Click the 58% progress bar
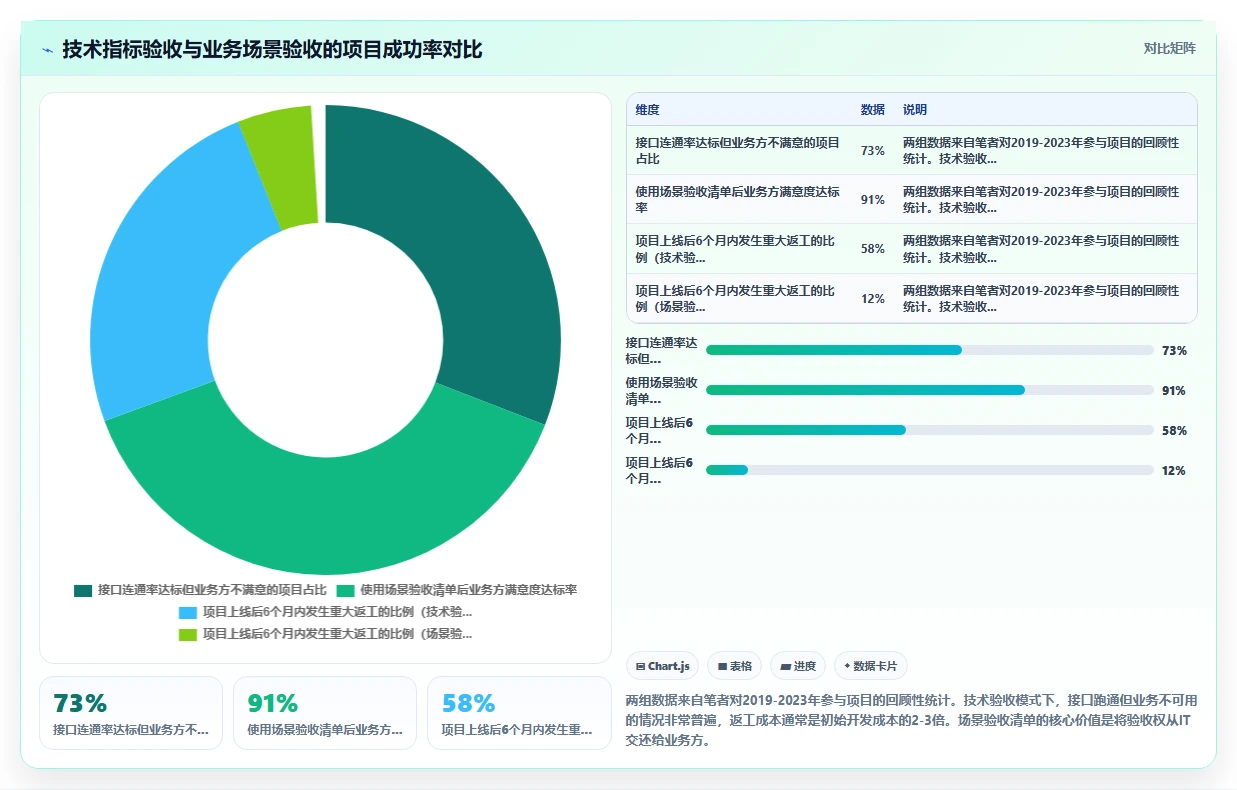Viewport: 1237px width, 790px height. (930, 430)
